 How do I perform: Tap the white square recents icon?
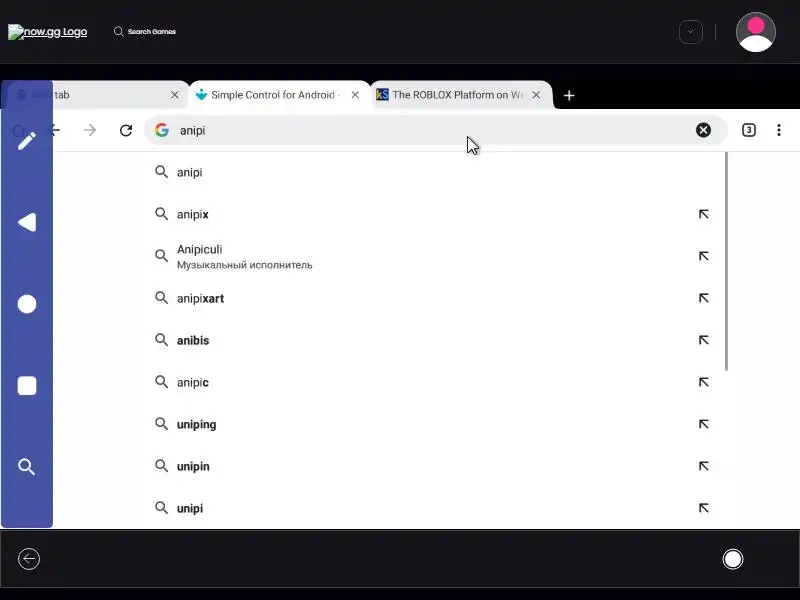pyautogui.click(x=27, y=386)
